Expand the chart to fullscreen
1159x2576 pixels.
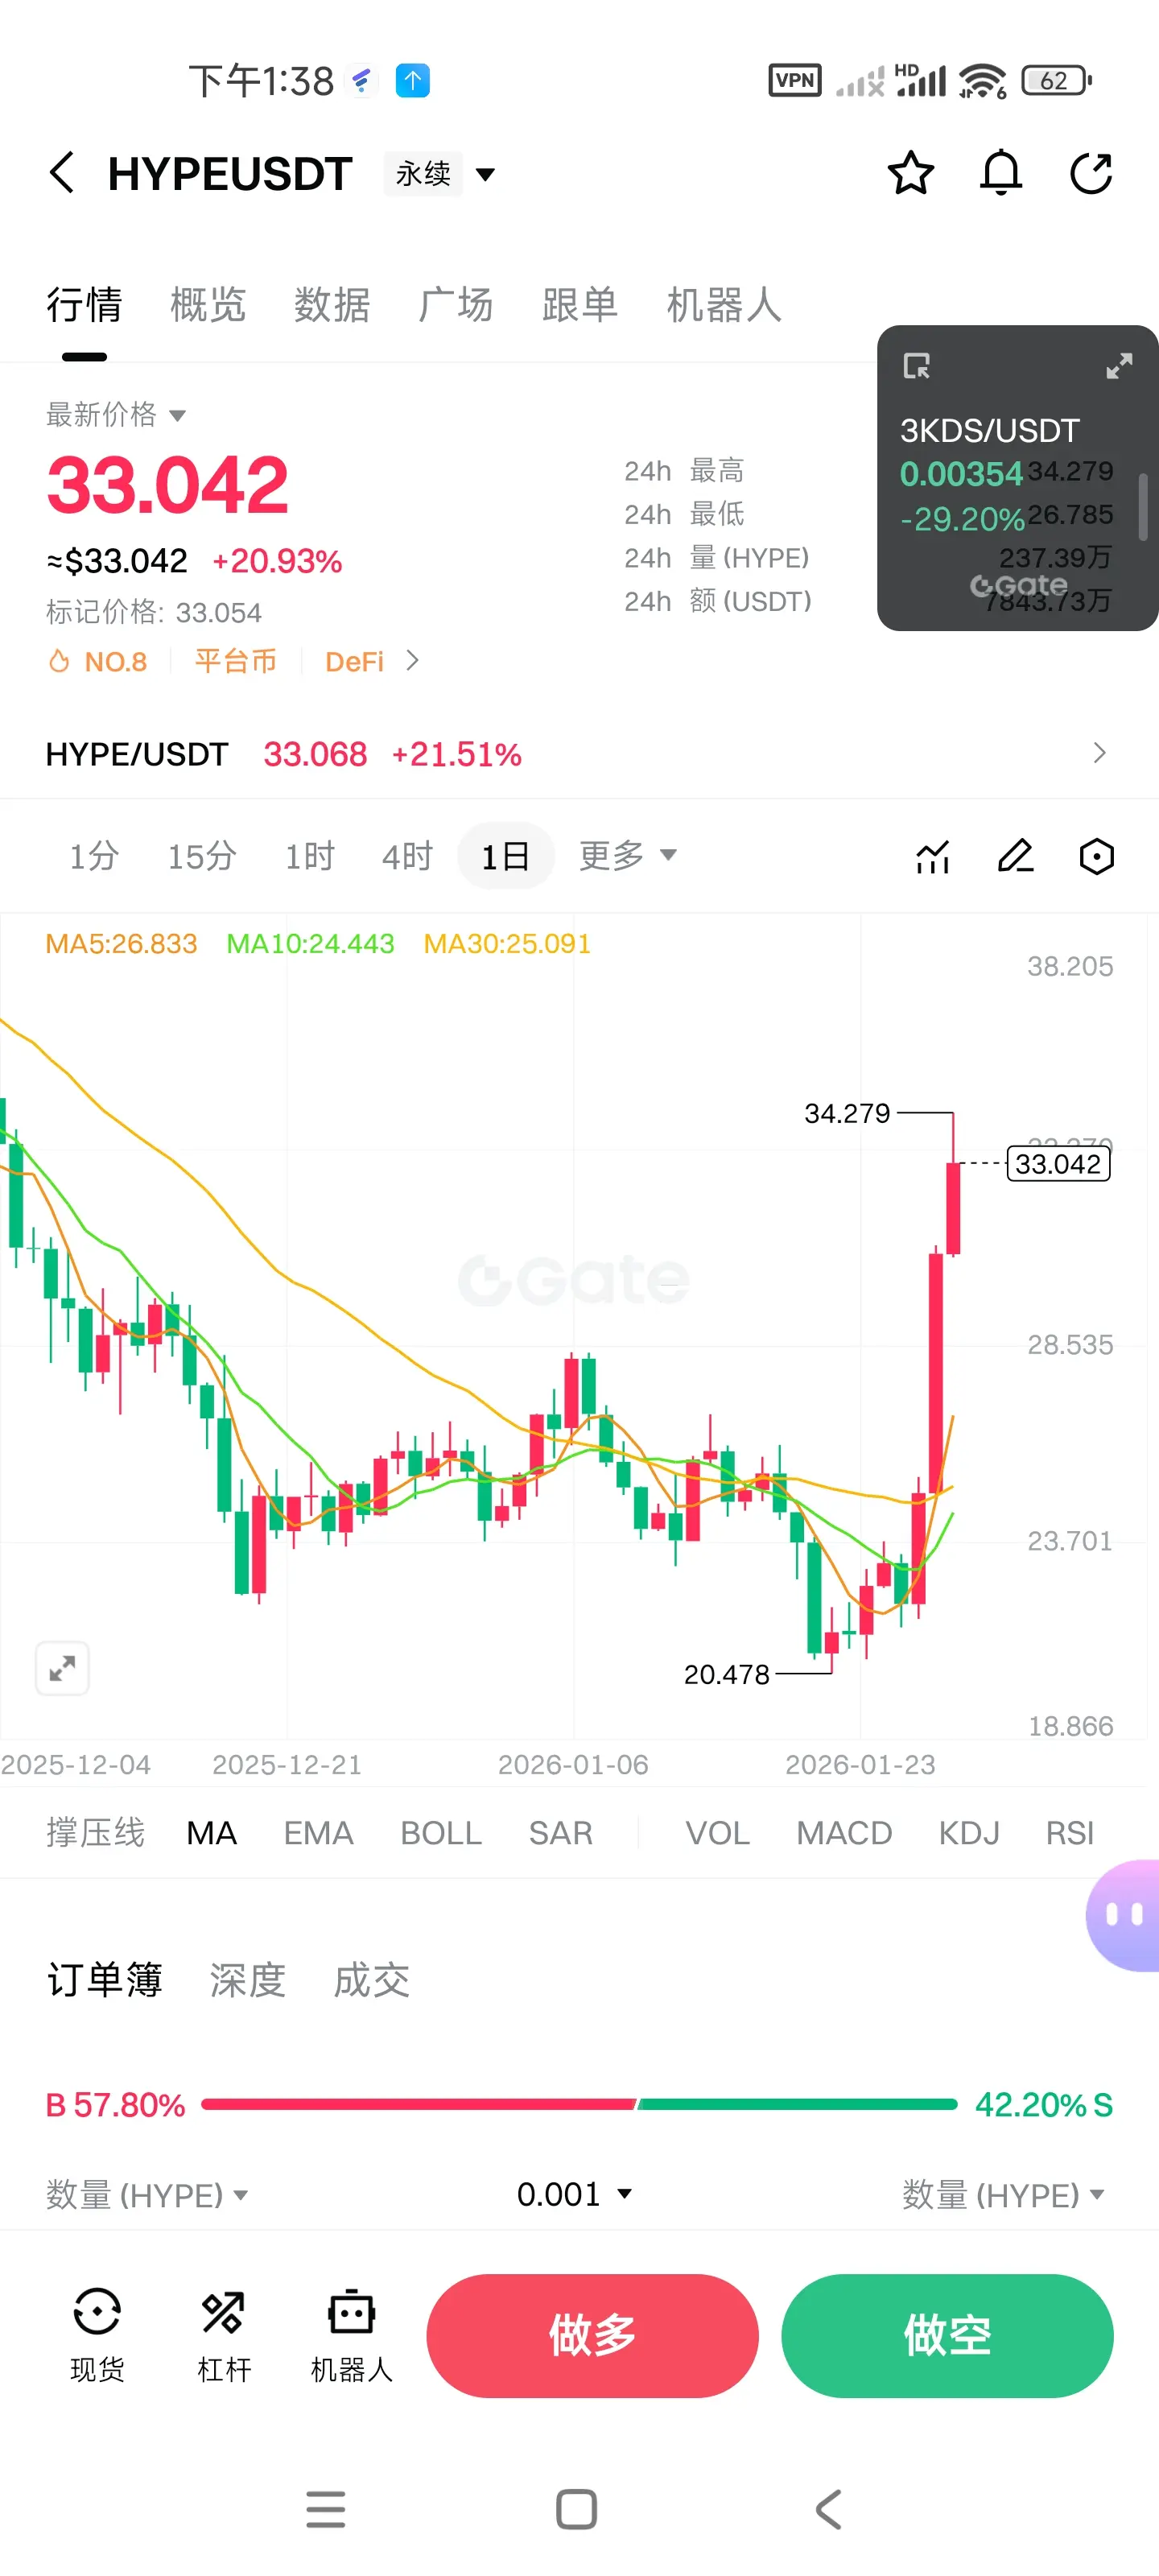pos(62,1668)
